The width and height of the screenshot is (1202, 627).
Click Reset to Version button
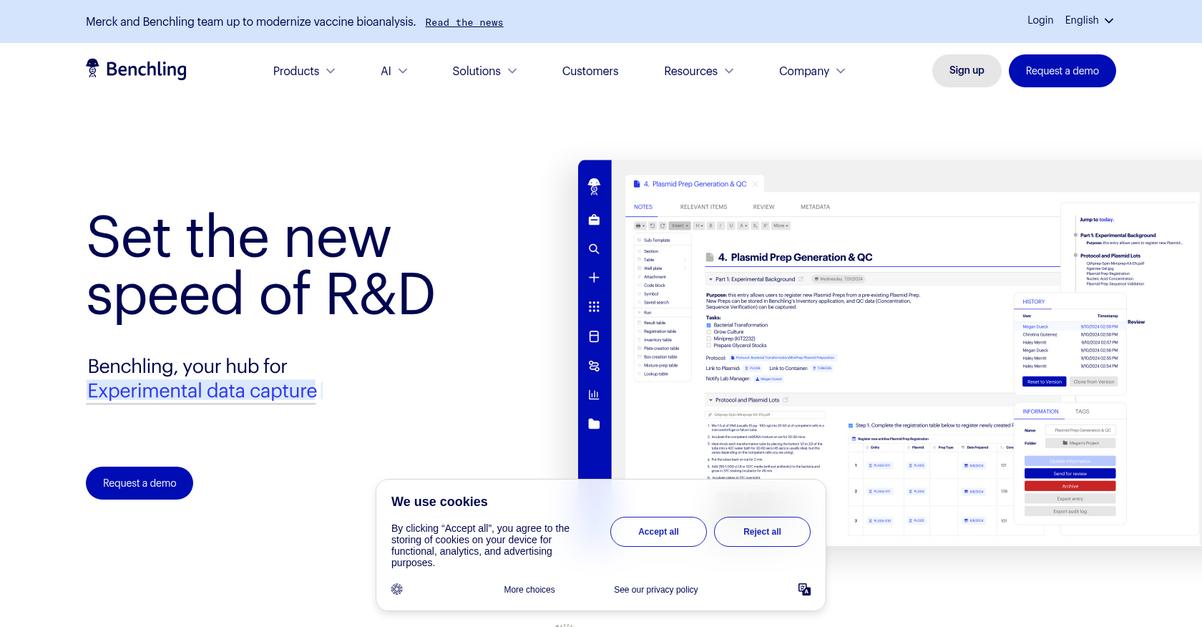(1044, 382)
